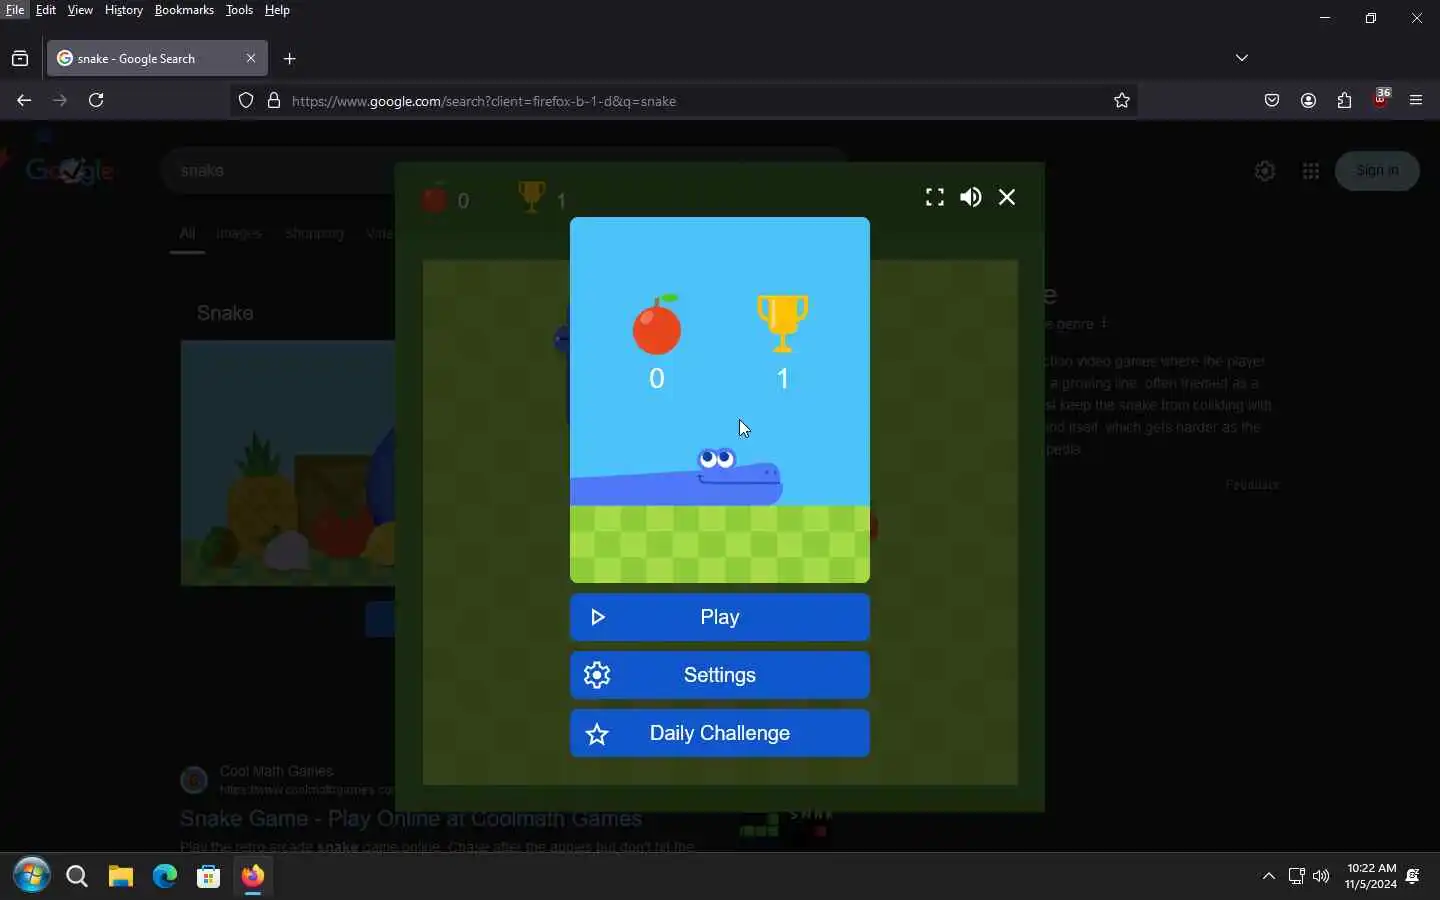Open Windows taskbar search
The height and width of the screenshot is (900, 1440).
point(77,877)
